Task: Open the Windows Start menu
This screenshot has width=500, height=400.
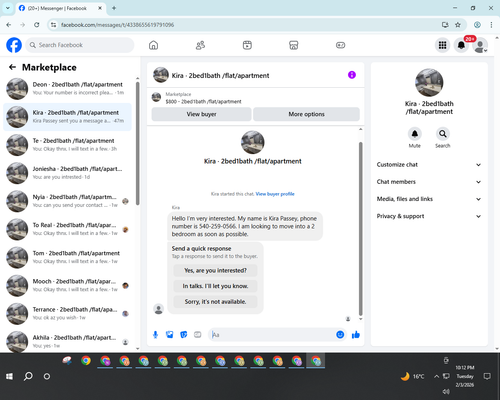Action: point(9,376)
